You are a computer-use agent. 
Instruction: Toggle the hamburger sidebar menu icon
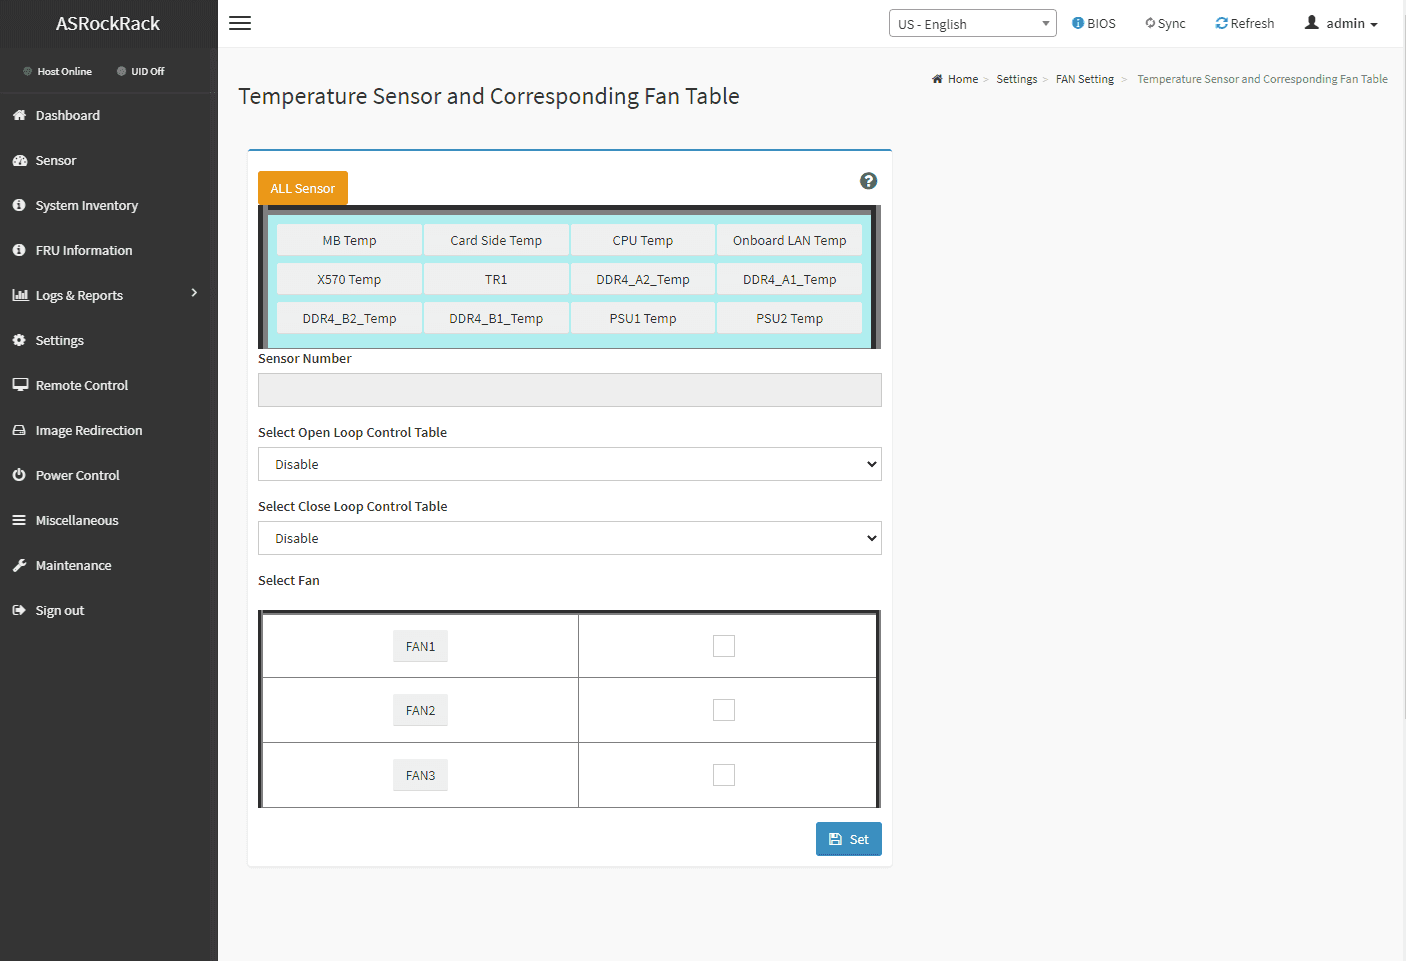[240, 23]
